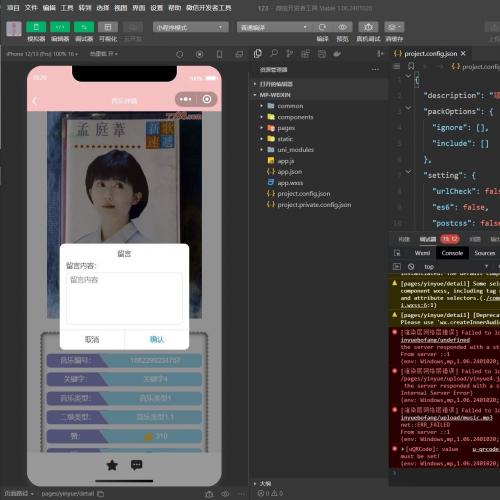Click the outline list icon above editor

(396, 66)
